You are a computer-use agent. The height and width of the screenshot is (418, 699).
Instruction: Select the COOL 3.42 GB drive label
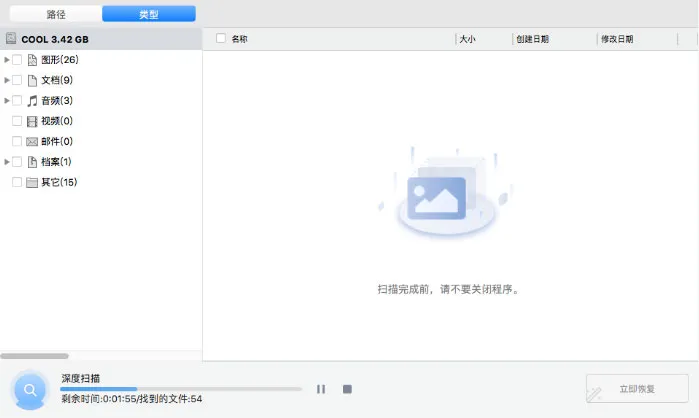[x=55, y=39]
